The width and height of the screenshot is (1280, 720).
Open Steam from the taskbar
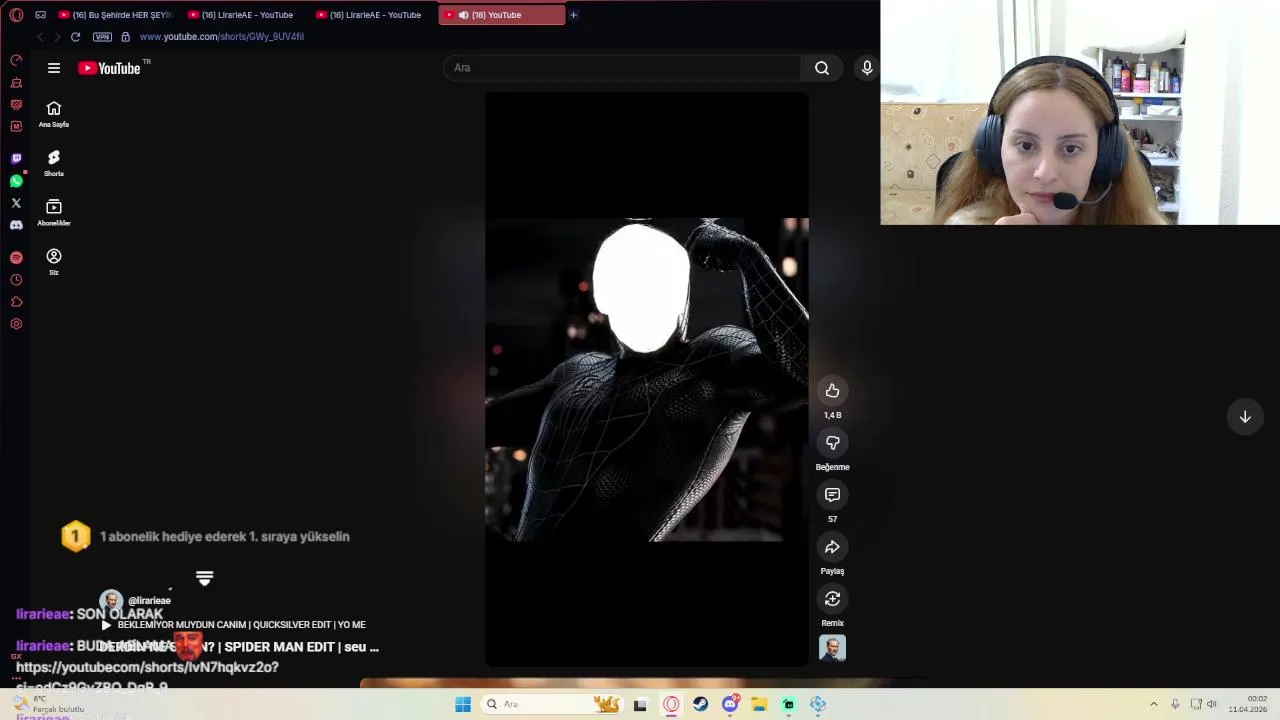click(700, 704)
